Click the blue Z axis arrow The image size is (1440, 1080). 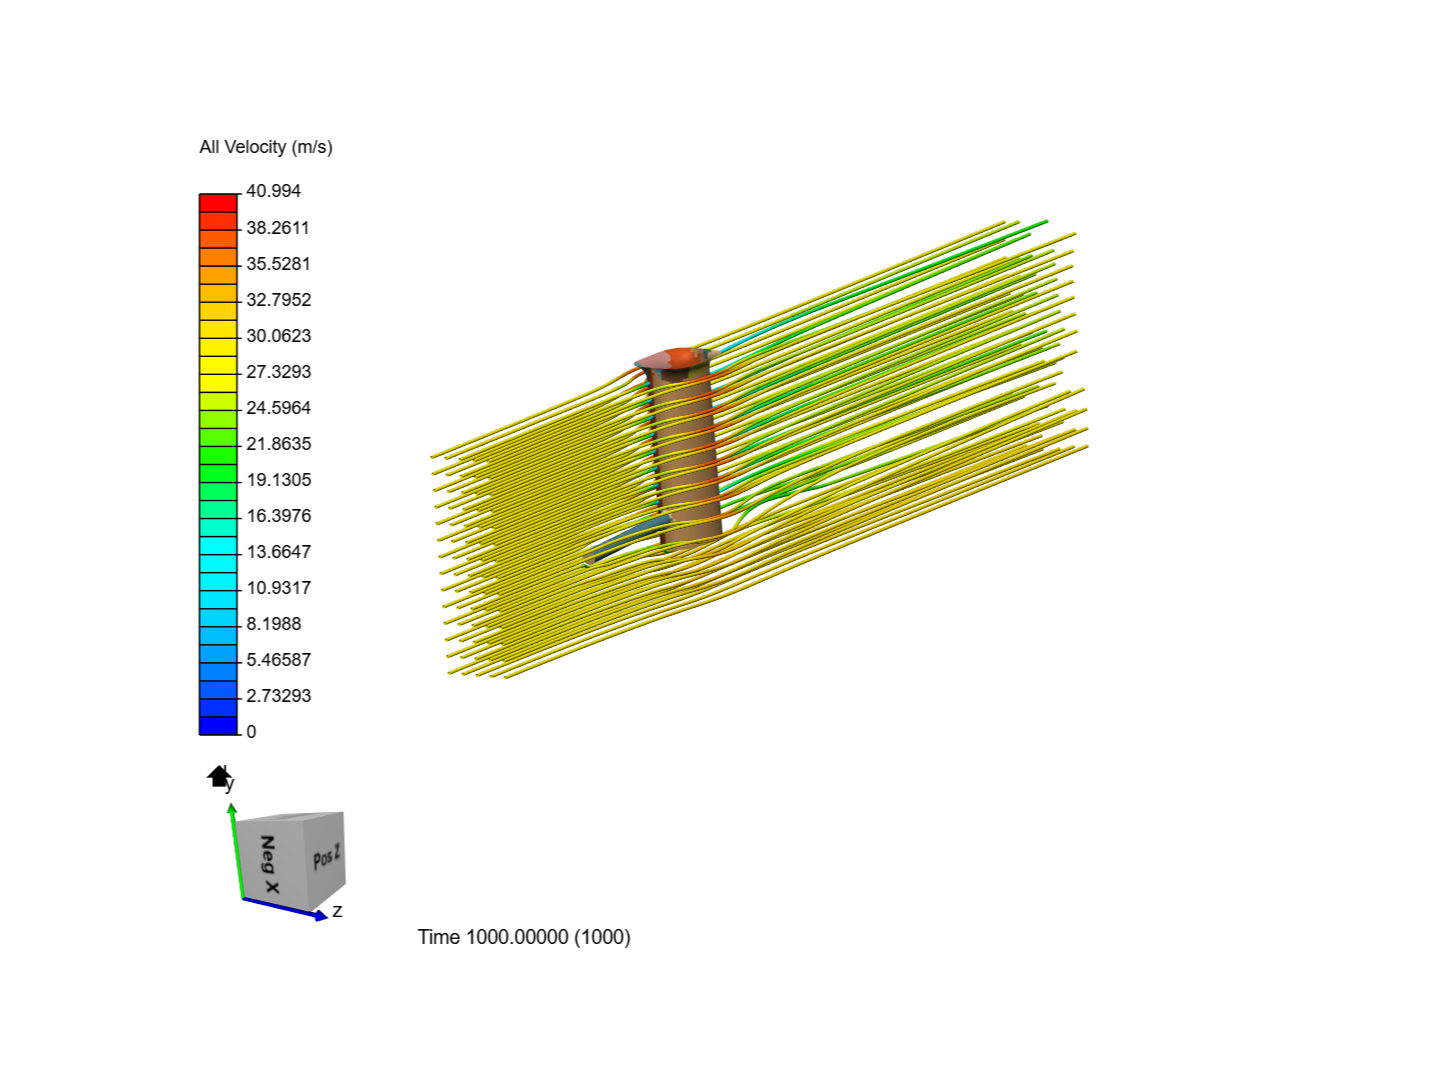285,908
